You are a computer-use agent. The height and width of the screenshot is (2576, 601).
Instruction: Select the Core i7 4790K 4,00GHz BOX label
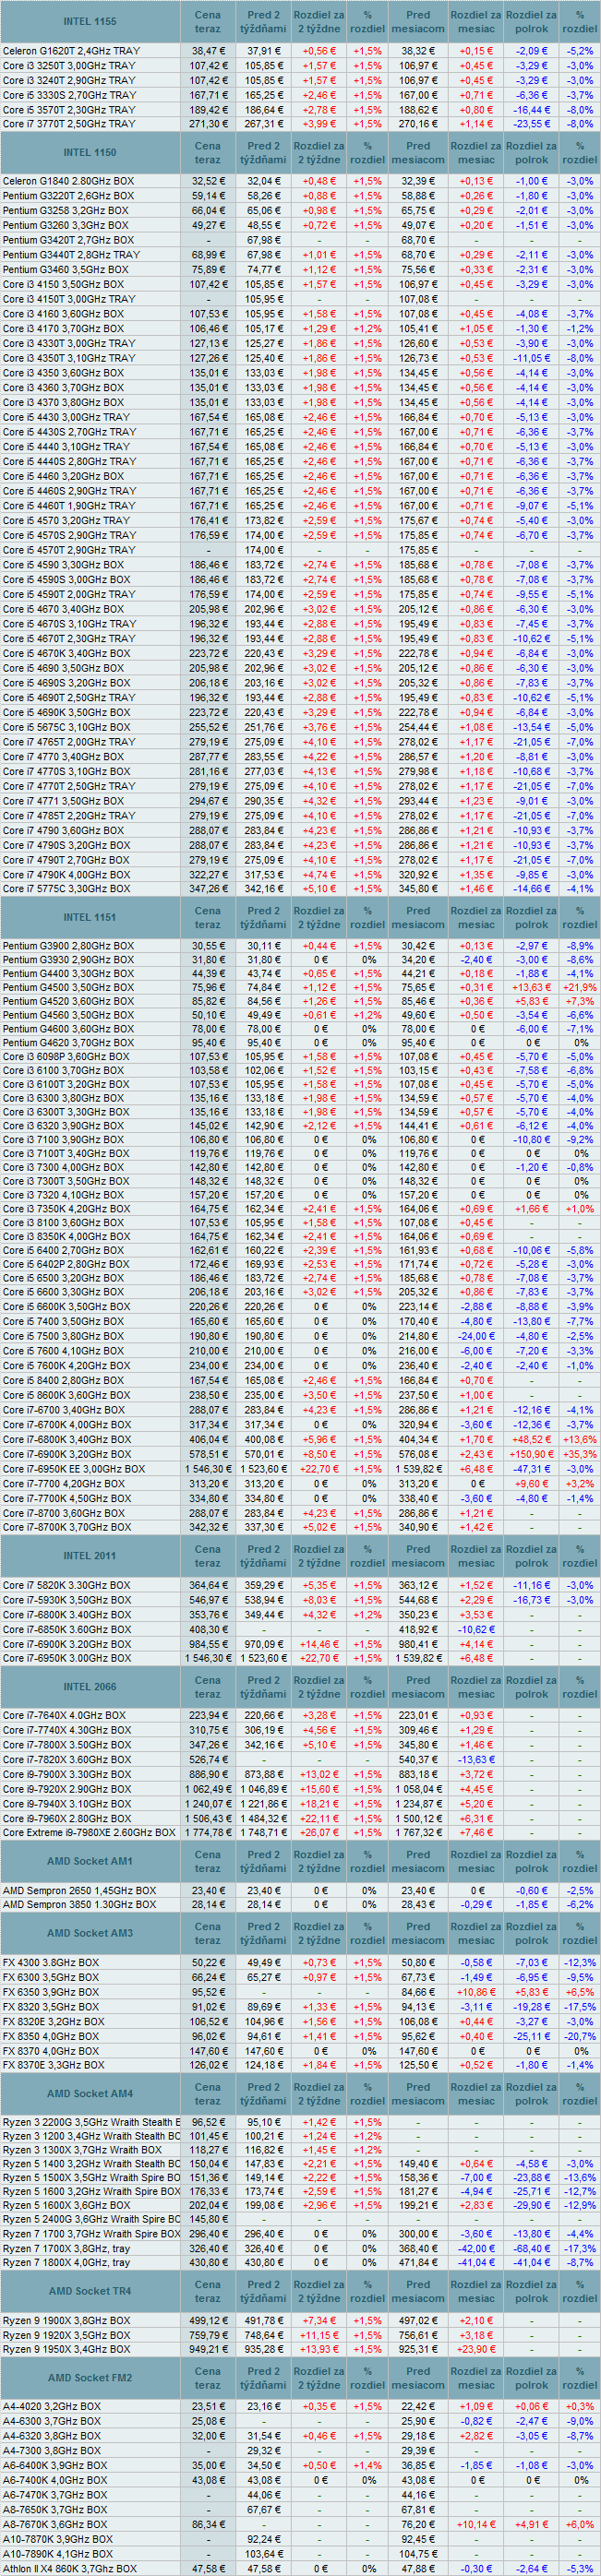tap(67, 874)
